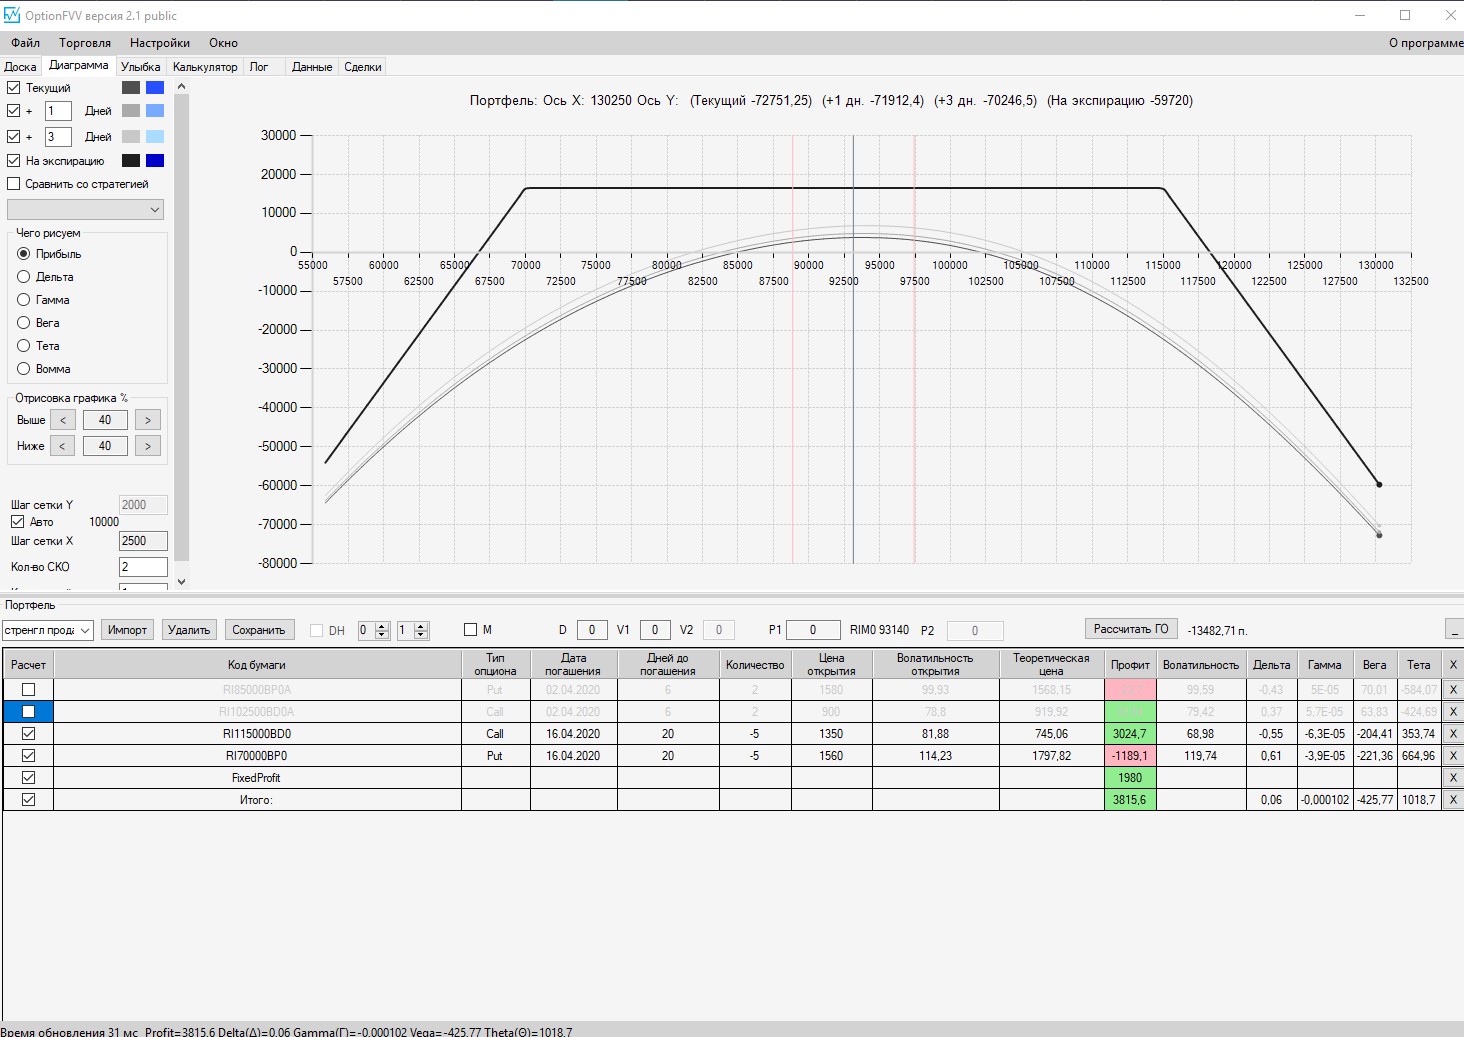Image resolution: width=1464 pixels, height=1037 pixels.
Task: Open О программе menu item
Action: pyautogui.click(x=1426, y=43)
